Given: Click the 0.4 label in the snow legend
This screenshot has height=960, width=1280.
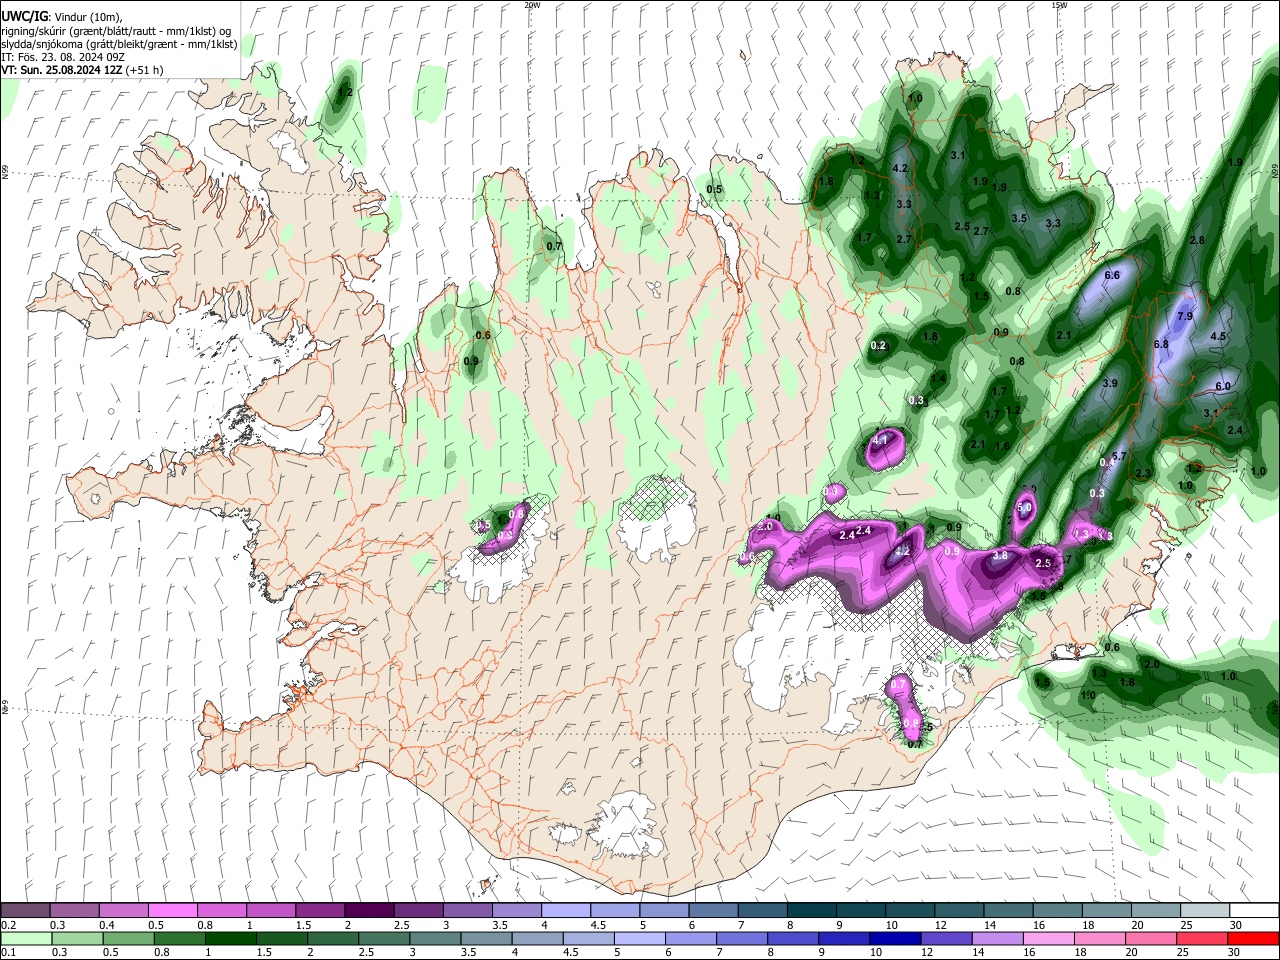Looking at the screenshot, I should (x=107, y=925).
